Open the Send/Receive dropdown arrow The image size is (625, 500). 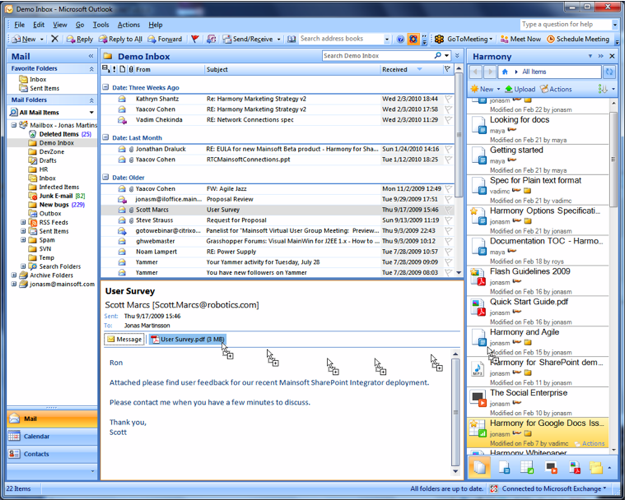(x=279, y=39)
